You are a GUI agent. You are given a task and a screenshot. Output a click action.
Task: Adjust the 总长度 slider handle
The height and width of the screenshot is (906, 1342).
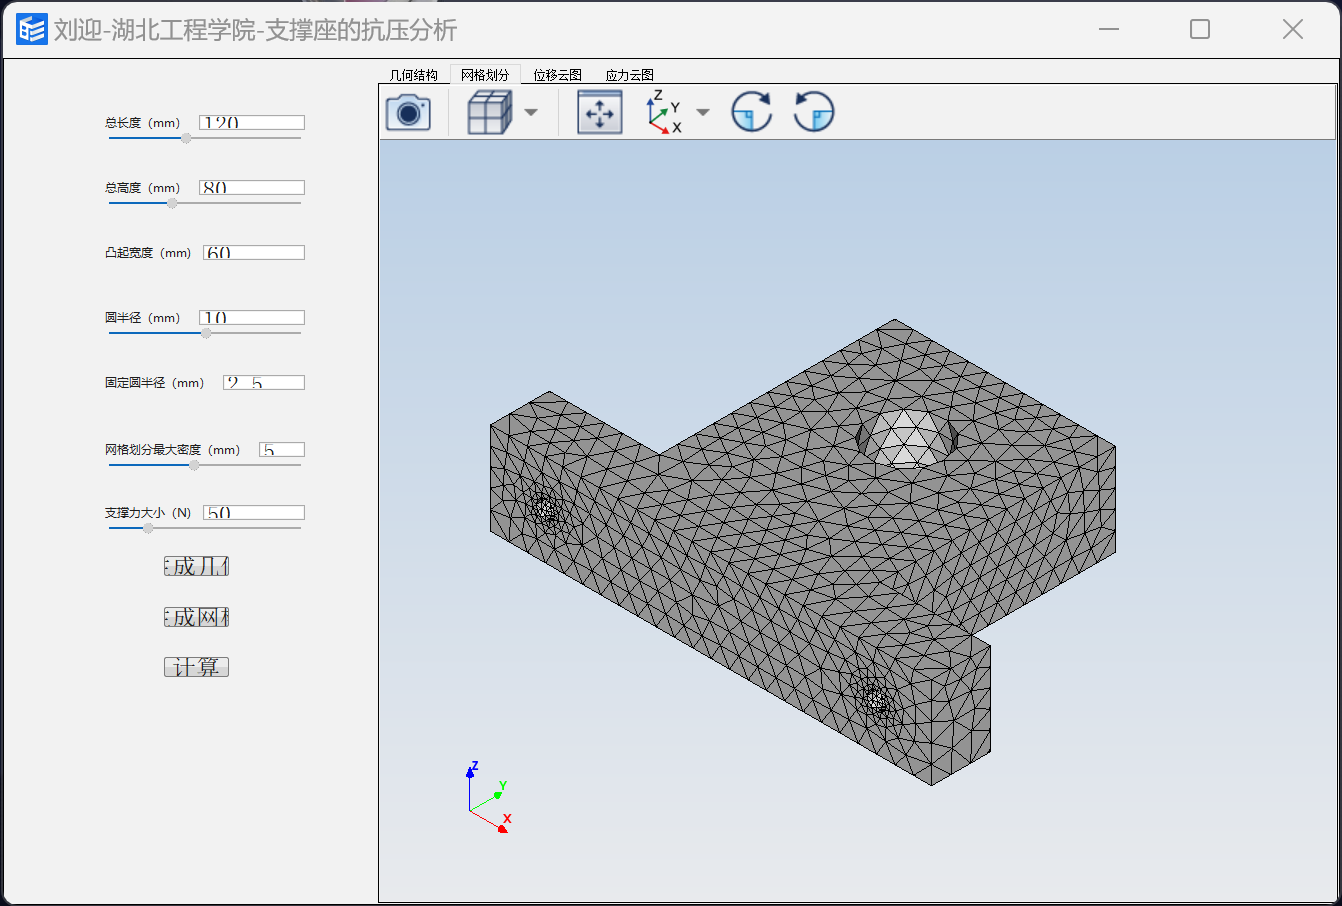click(186, 138)
